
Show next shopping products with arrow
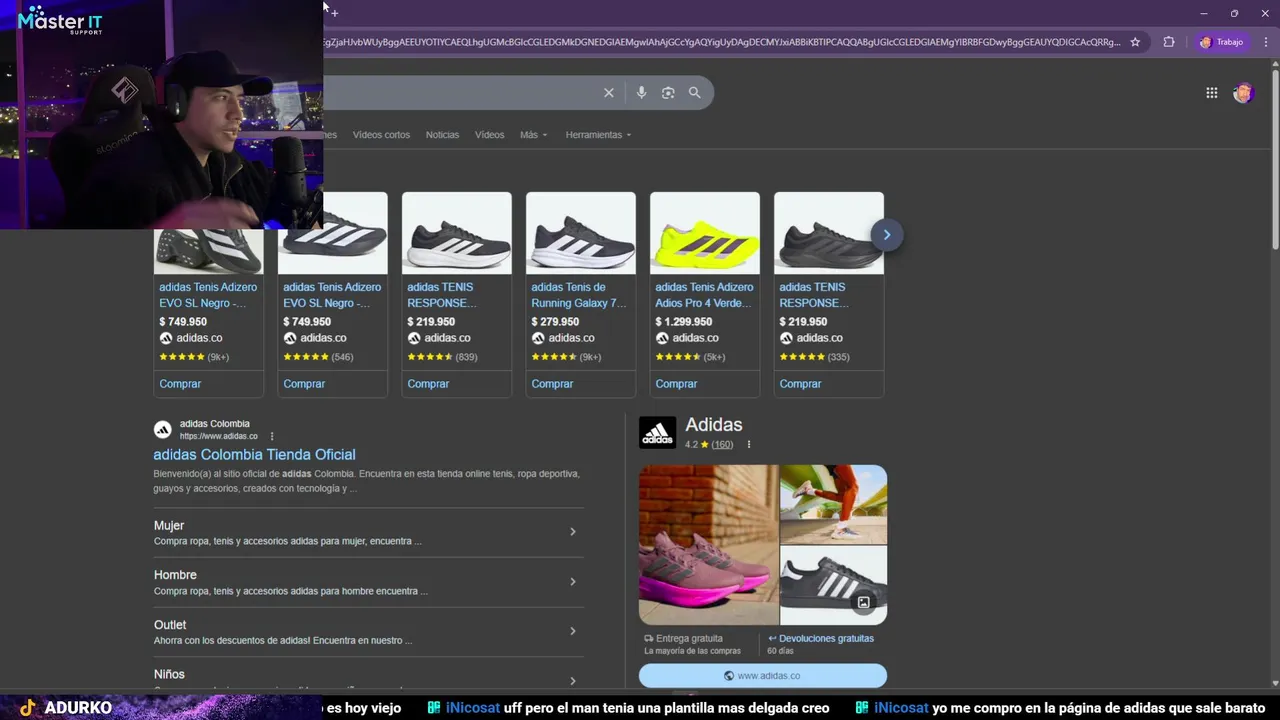tap(886, 235)
